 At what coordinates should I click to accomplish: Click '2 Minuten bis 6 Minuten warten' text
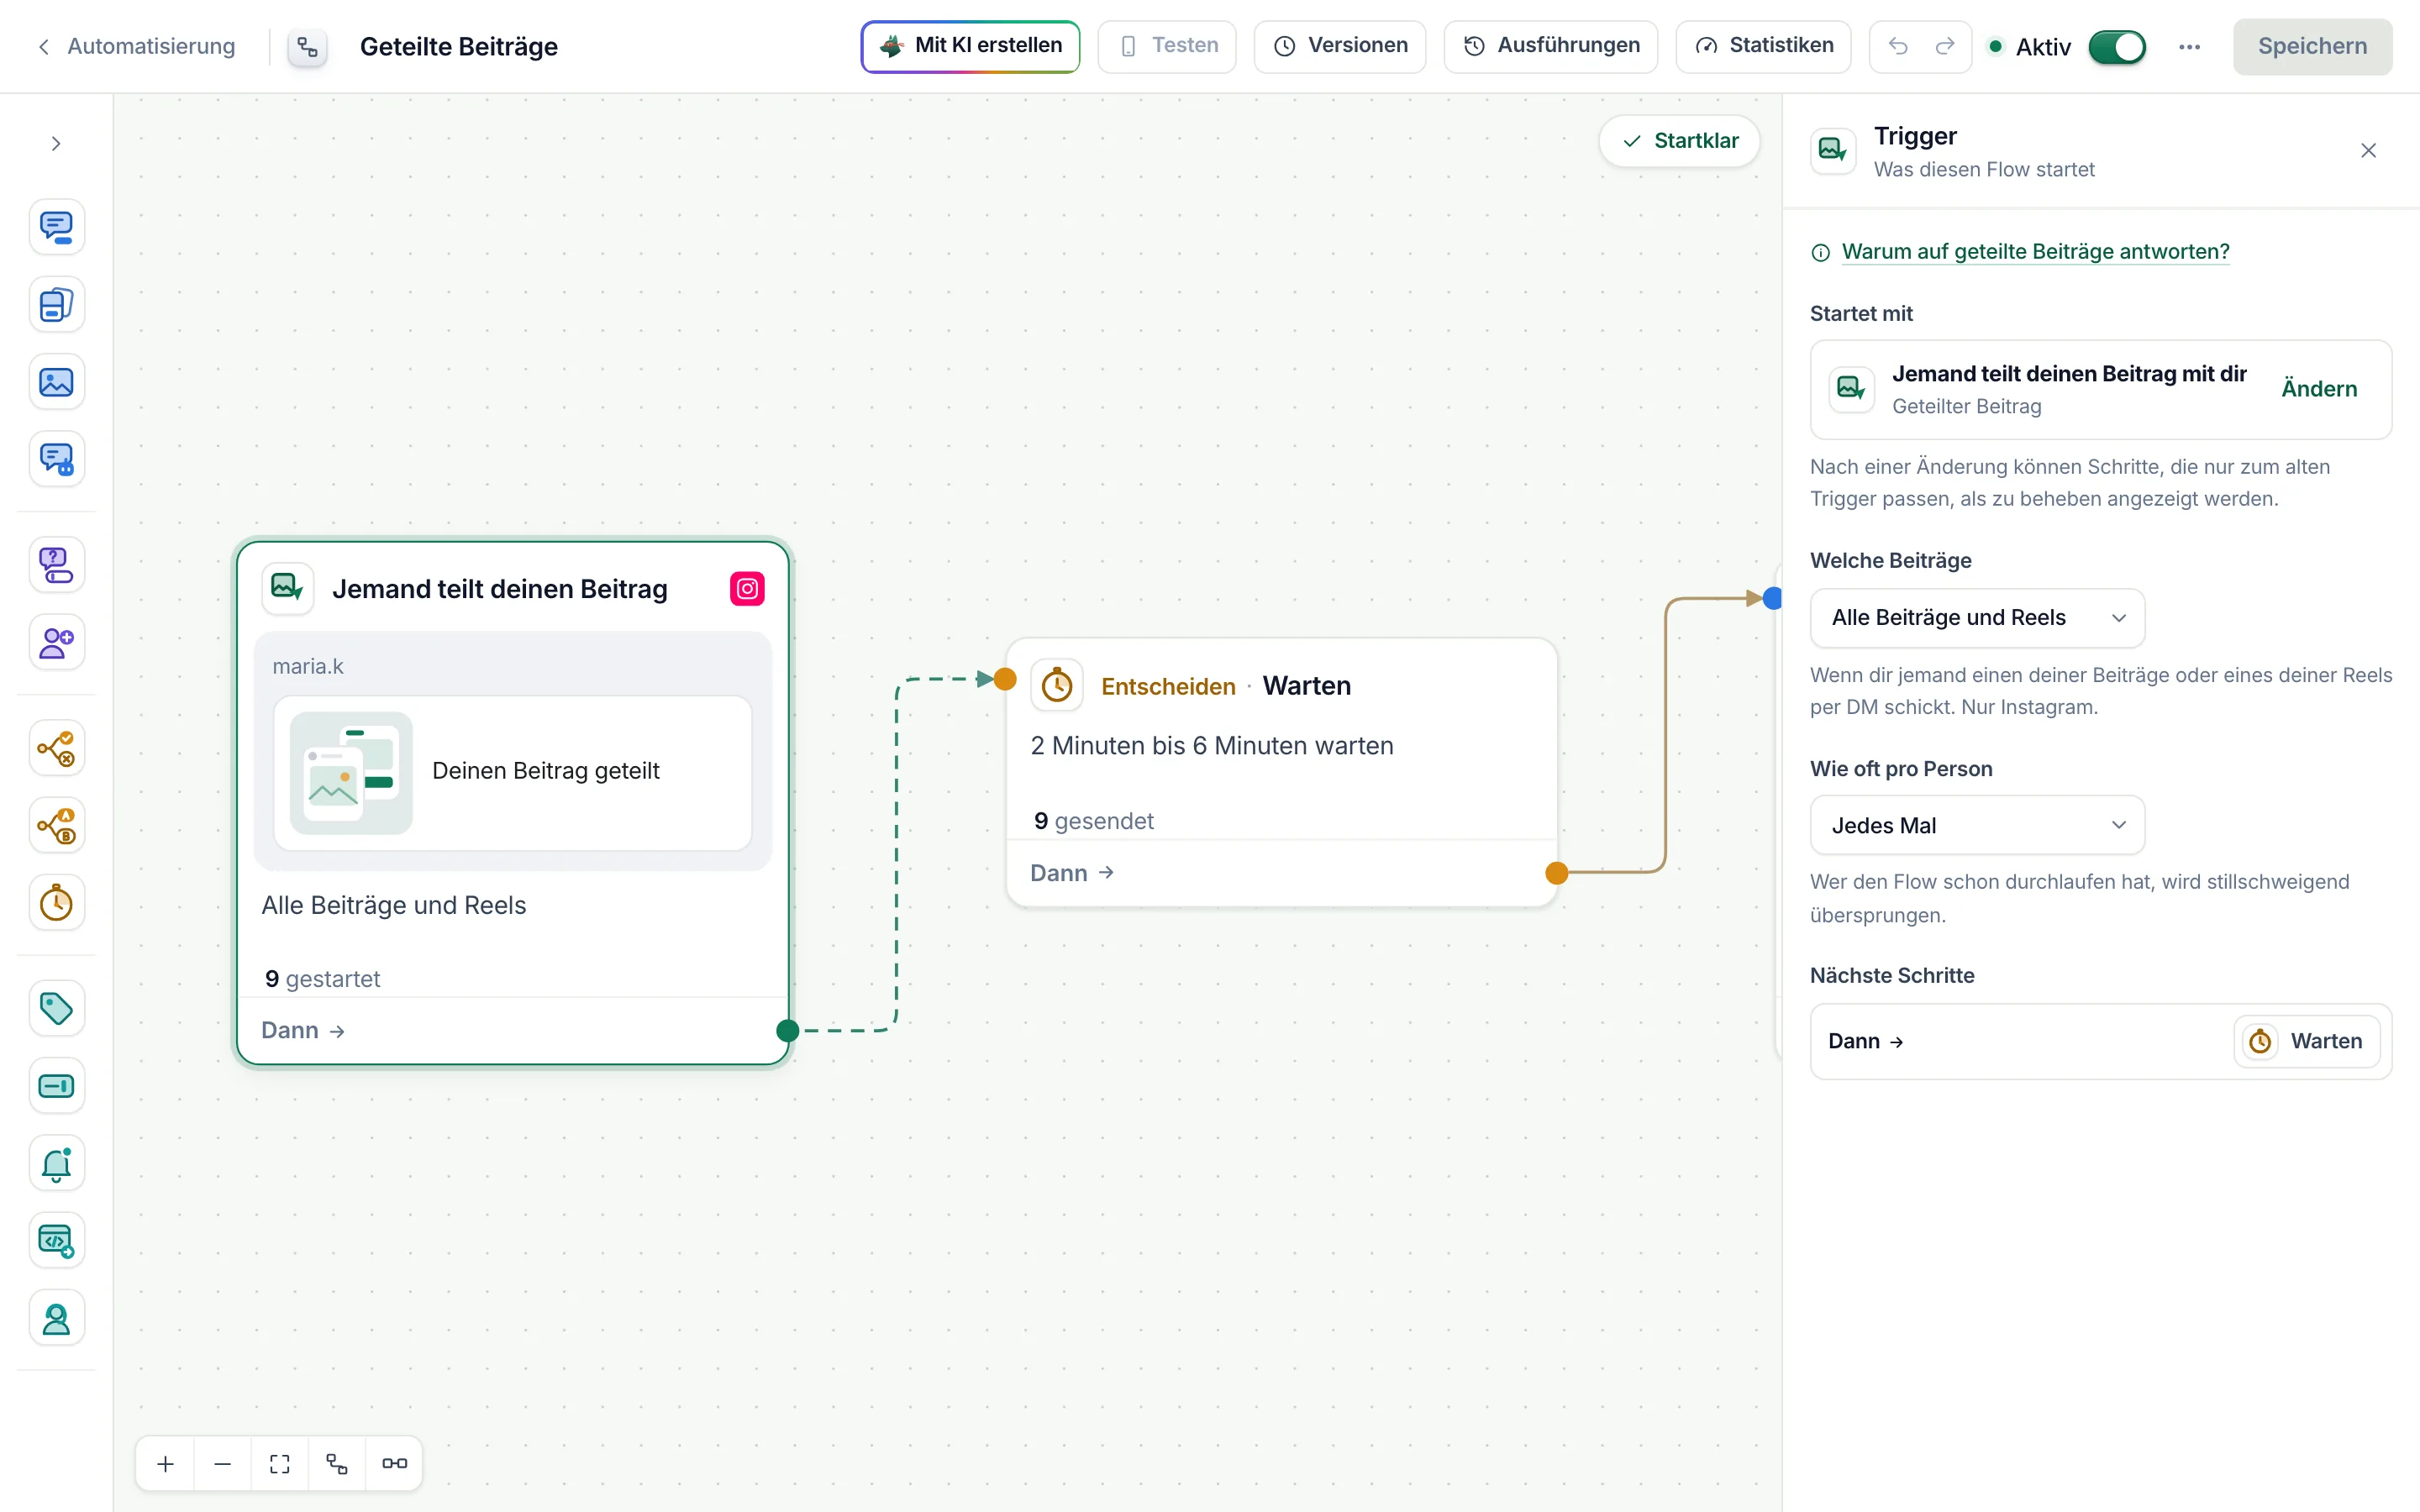[x=1212, y=746]
